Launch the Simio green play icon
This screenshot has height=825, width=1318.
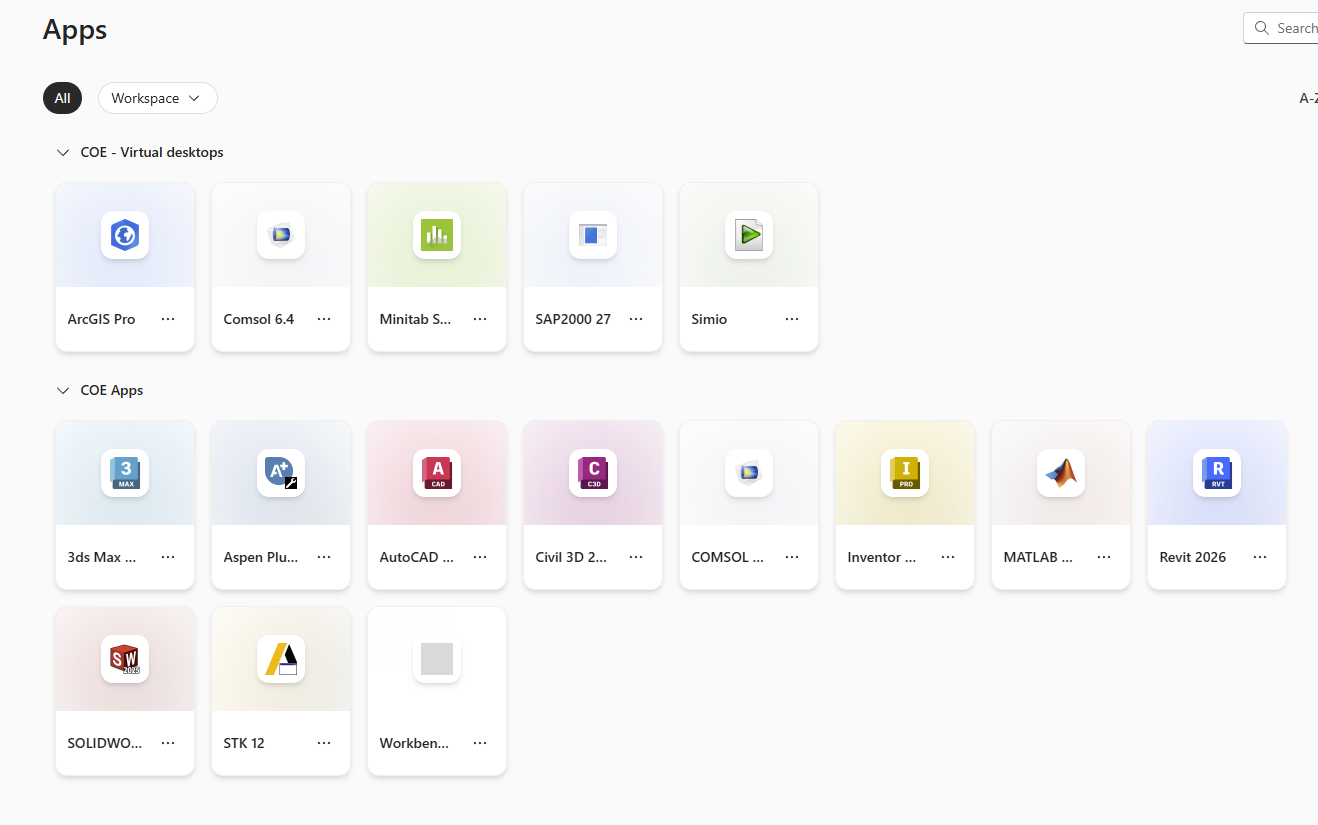(x=749, y=235)
